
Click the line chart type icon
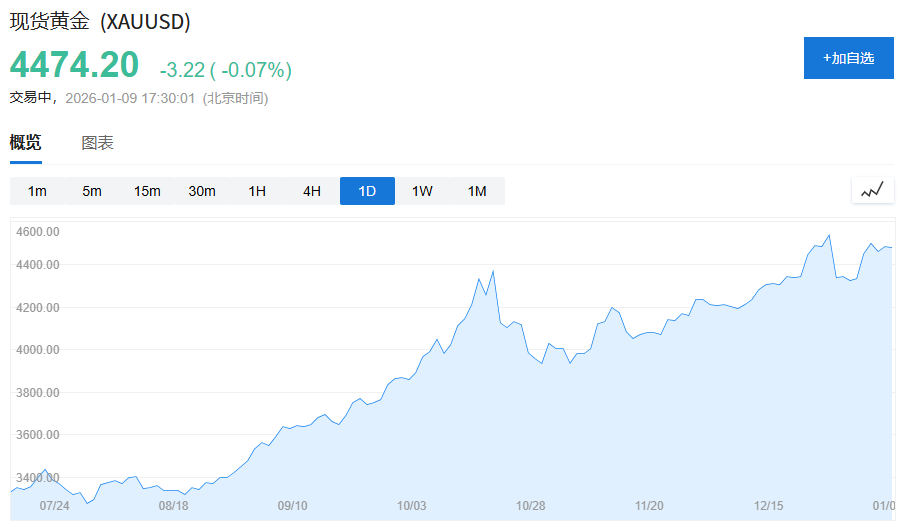pyautogui.click(x=872, y=190)
